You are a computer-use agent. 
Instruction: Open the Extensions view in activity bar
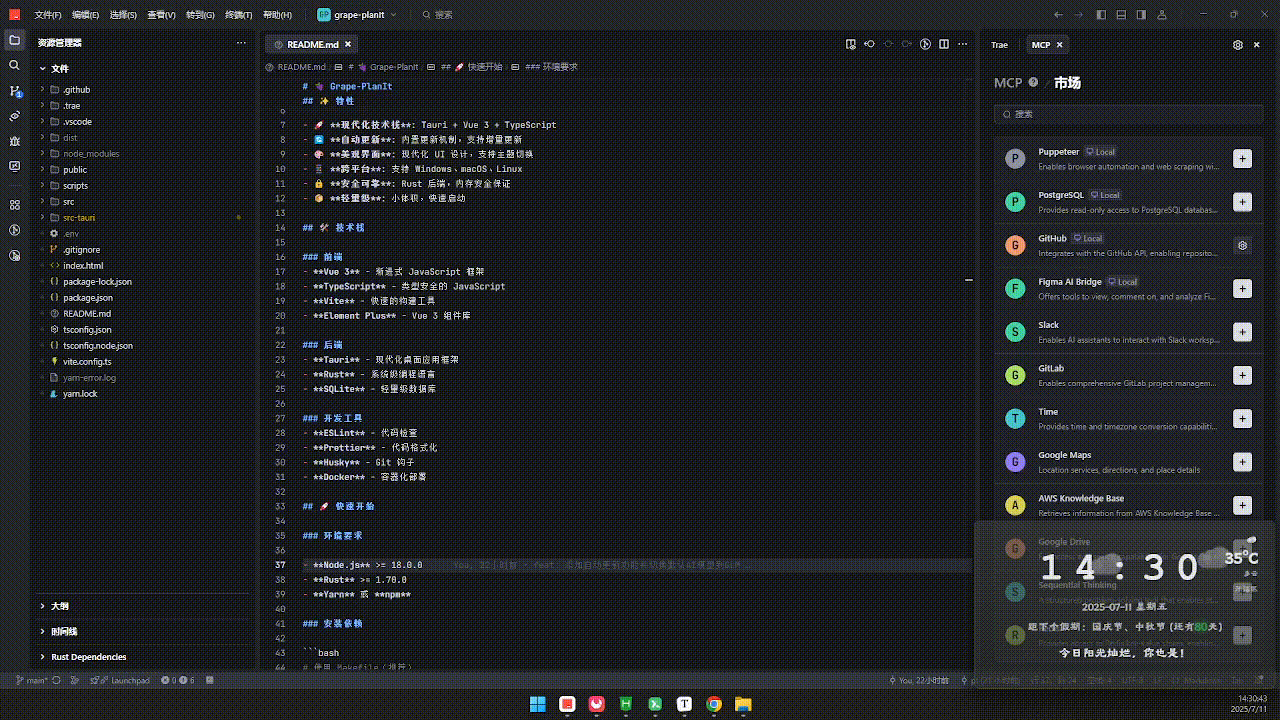[14, 205]
